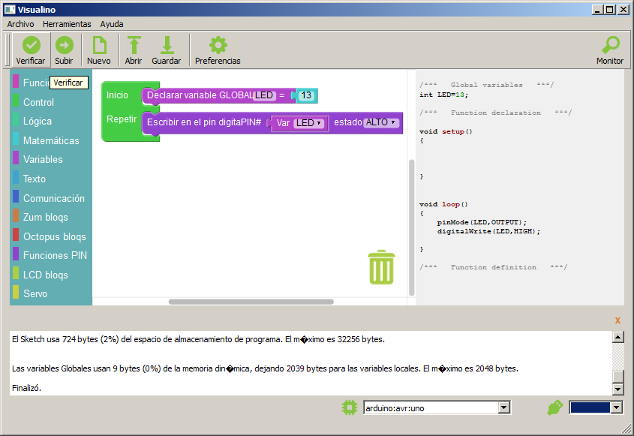Screen dimensions: 634x436
Task: Click the 'Las variables Globales usan' message
Action: tap(265, 368)
